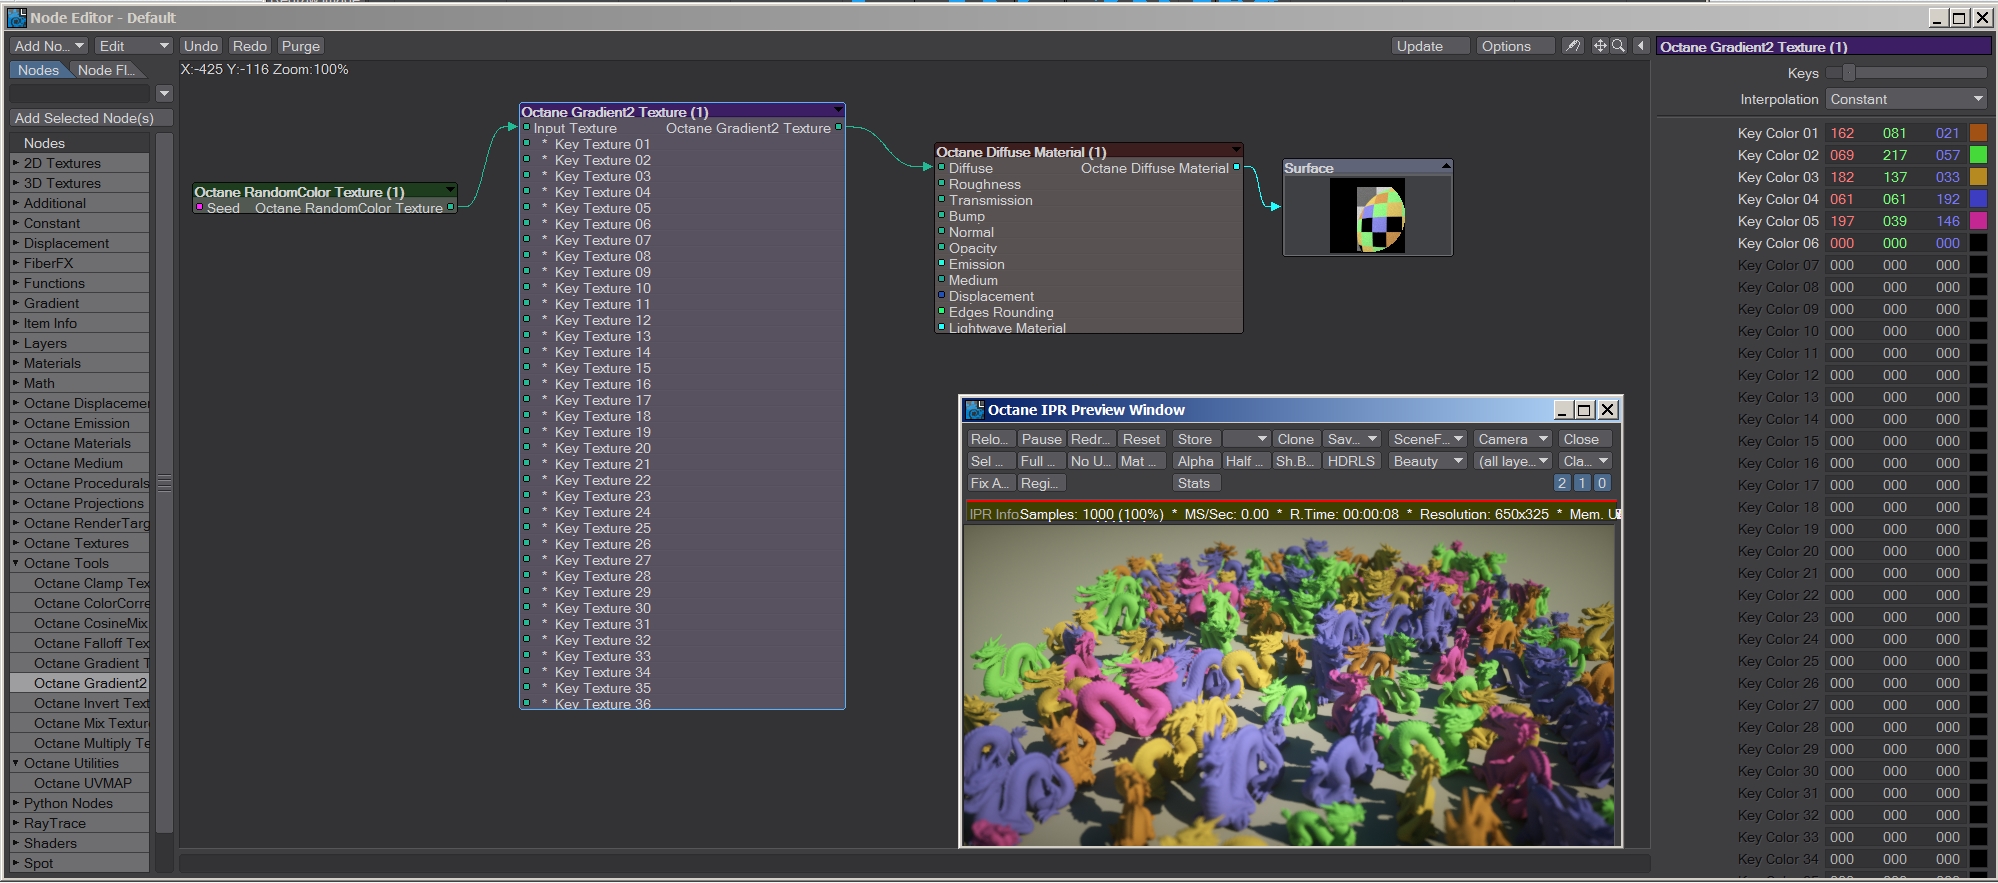Image resolution: width=1998 pixels, height=883 pixels.
Task: Click the number 0 button in IPR window
Action: click(x=1602, y=483)
